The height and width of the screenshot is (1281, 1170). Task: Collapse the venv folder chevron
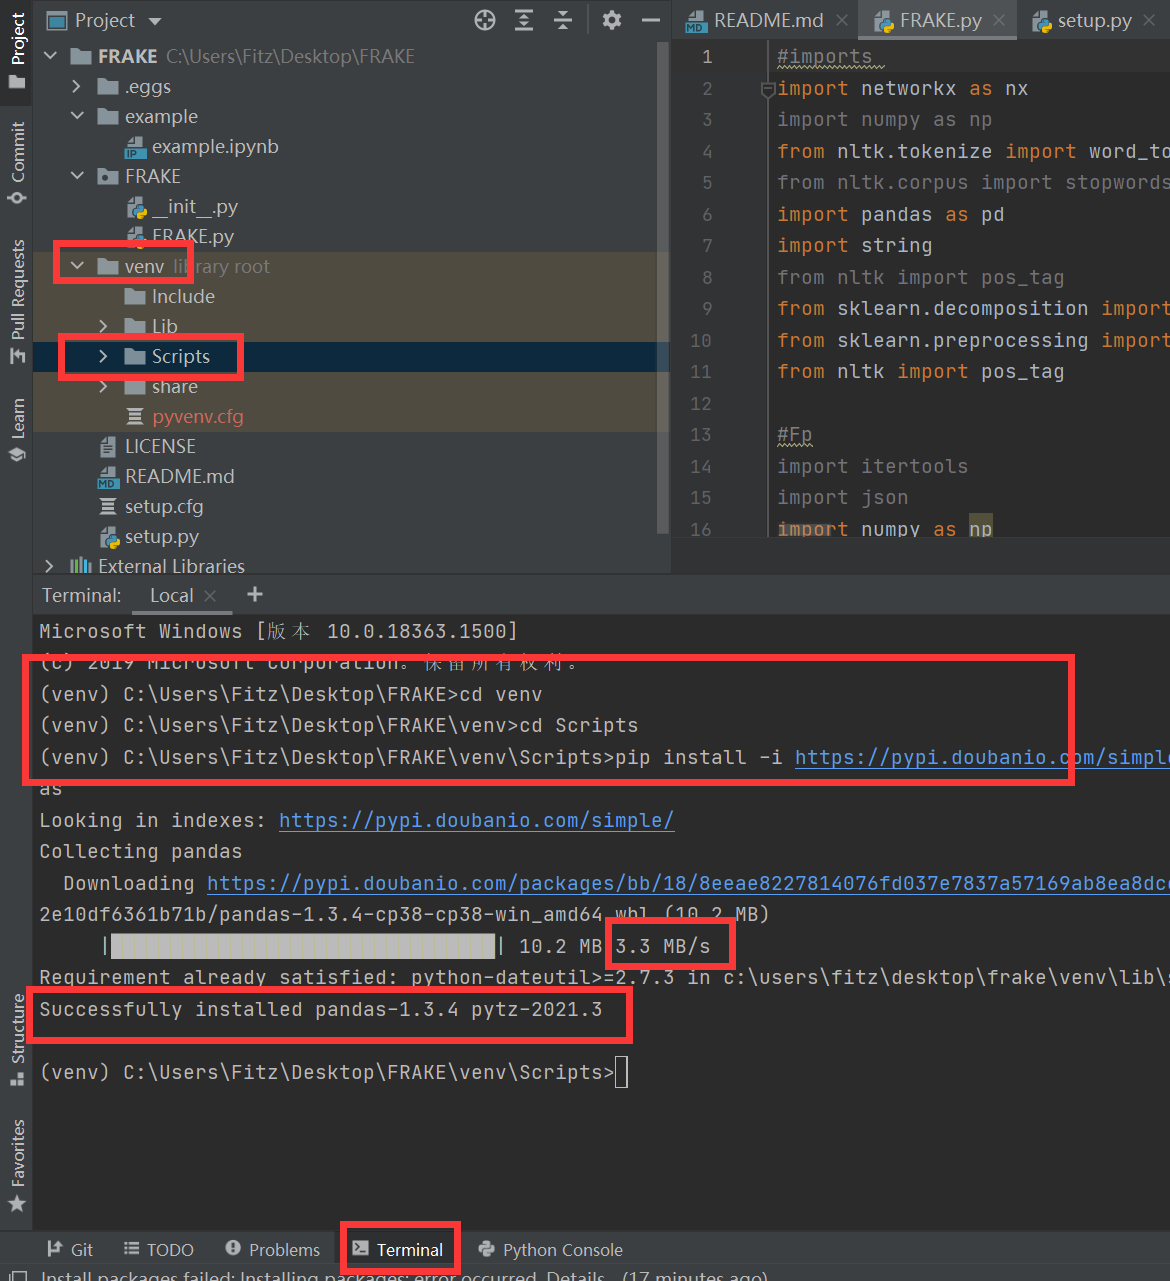77,266
